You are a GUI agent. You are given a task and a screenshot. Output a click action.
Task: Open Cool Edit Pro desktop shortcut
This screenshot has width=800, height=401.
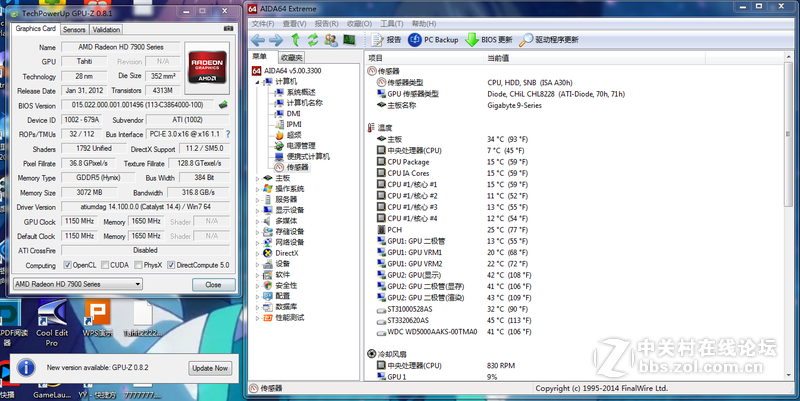pos(51,322)
